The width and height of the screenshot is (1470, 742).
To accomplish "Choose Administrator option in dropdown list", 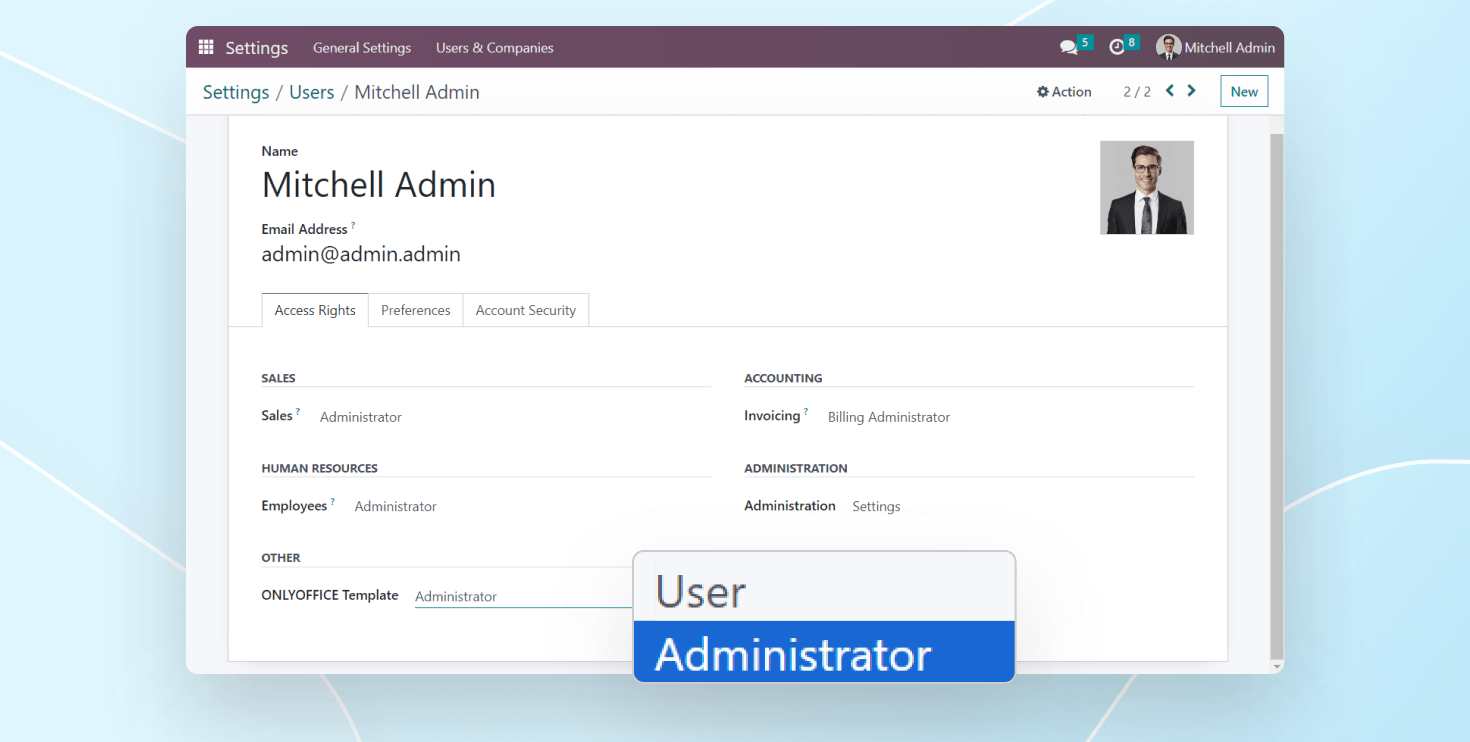I will point(824,654).
